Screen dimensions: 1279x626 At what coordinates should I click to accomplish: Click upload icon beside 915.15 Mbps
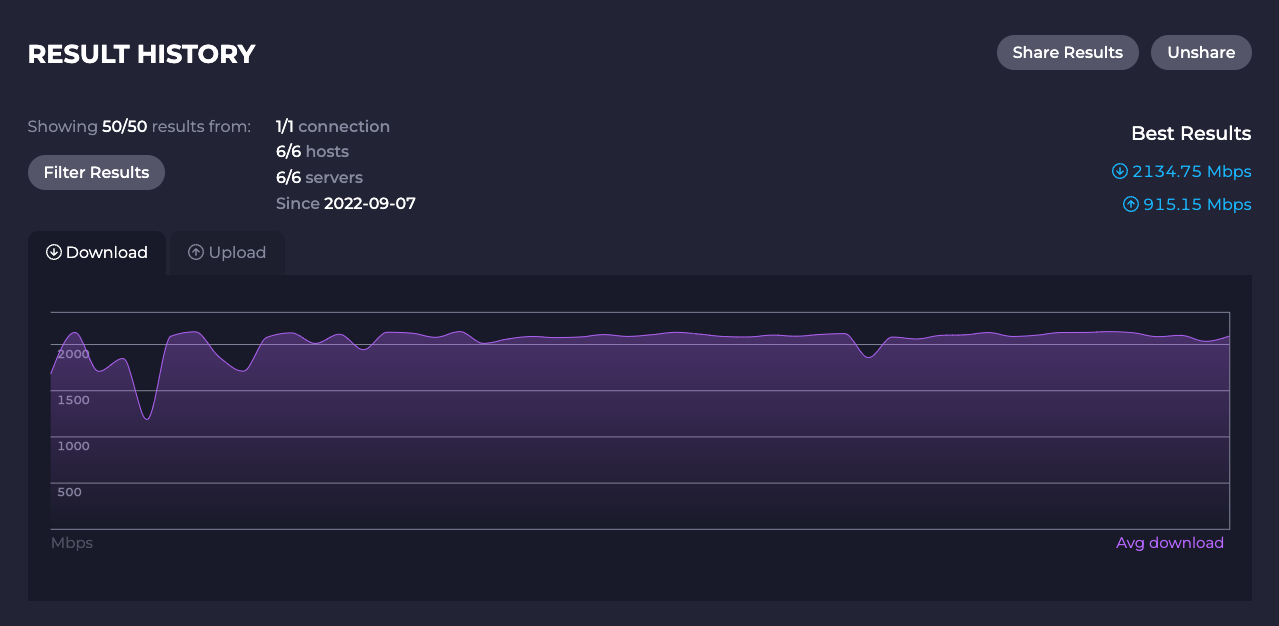1131,204
